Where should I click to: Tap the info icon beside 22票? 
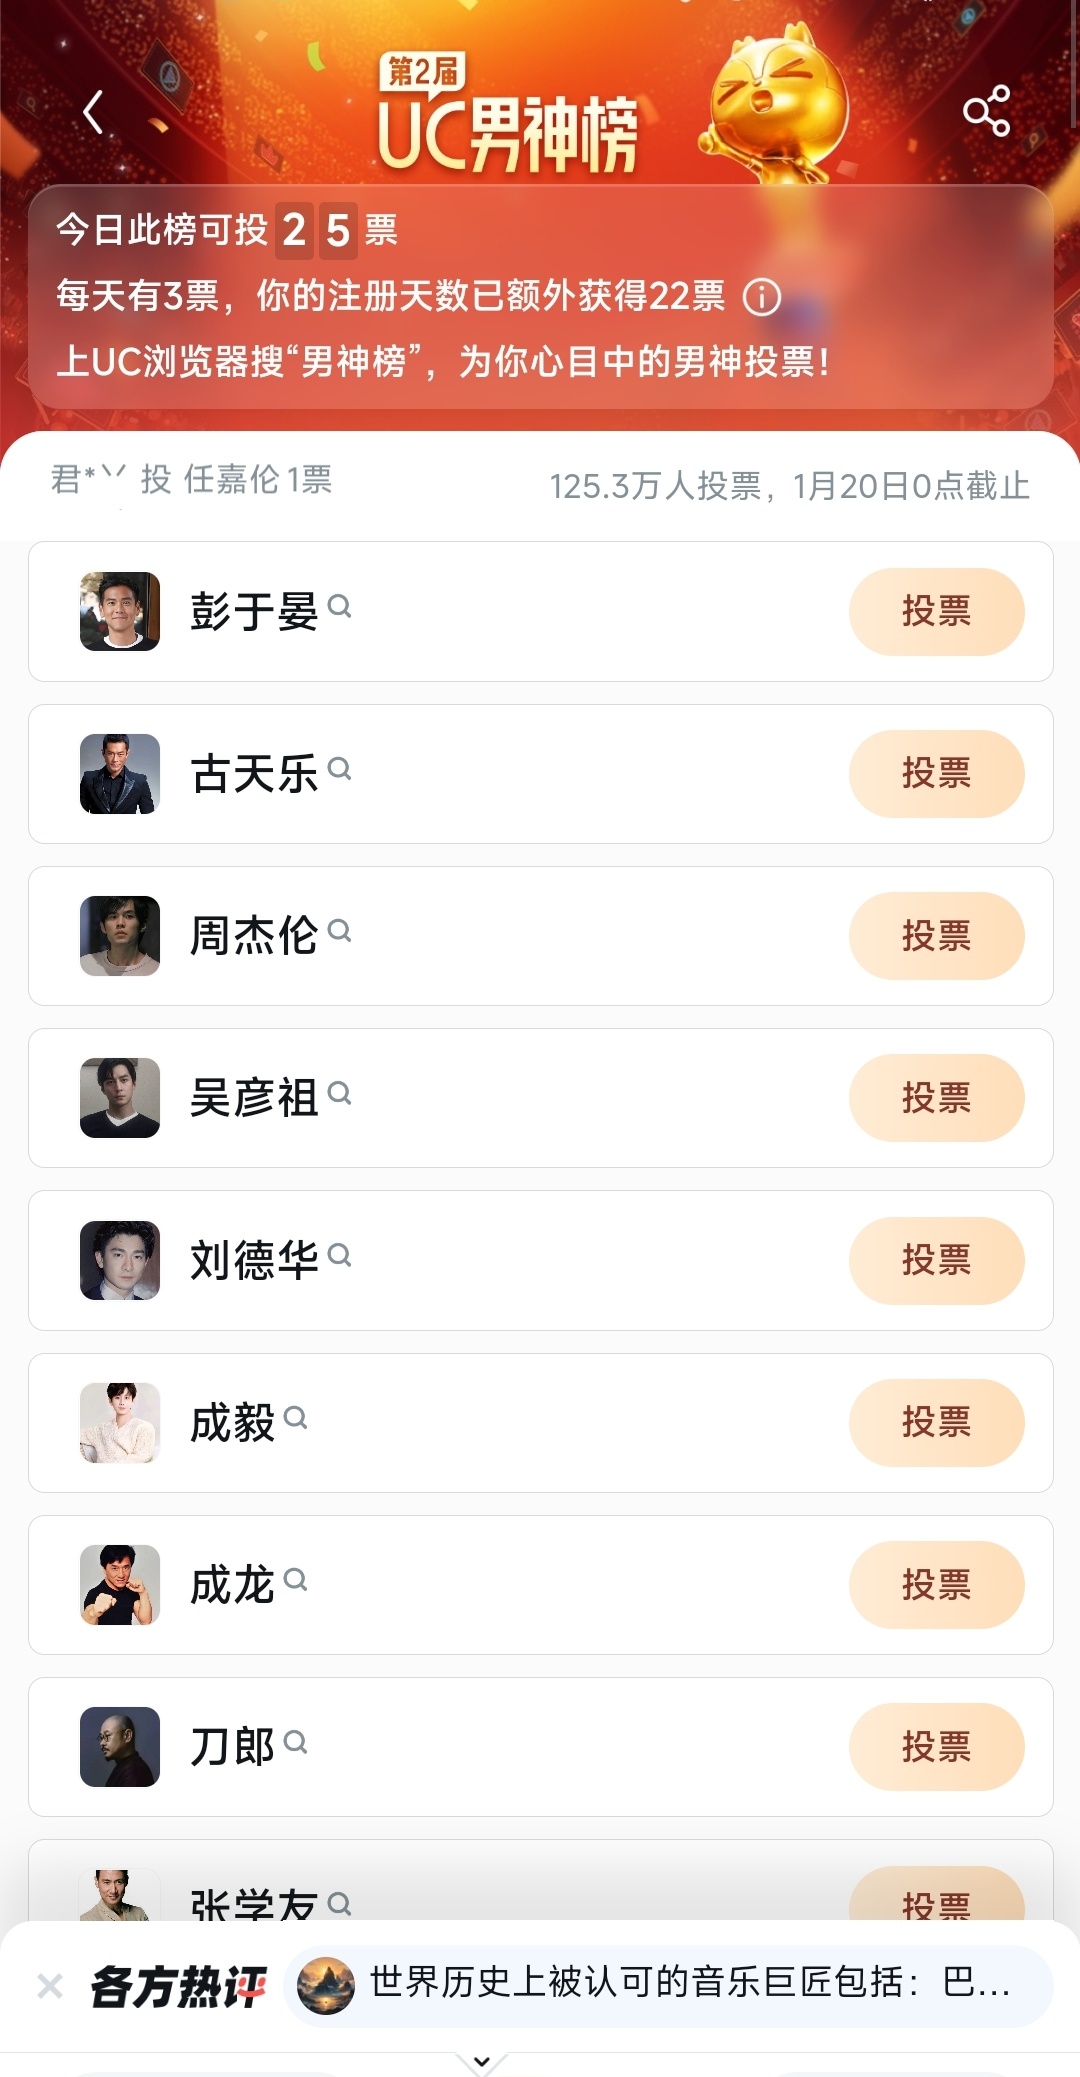tap(762, 297)
